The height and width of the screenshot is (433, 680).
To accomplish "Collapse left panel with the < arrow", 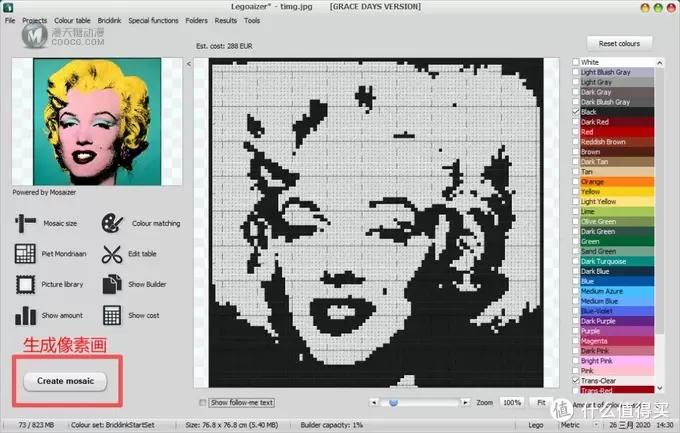I will 189,64.
